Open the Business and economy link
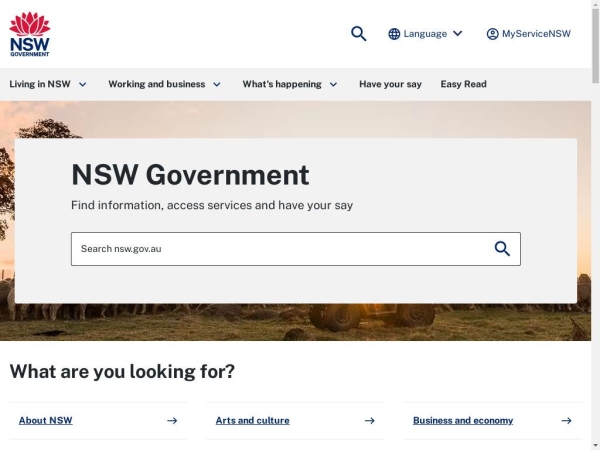Screen dimensions: 600x450 [463, 421]
